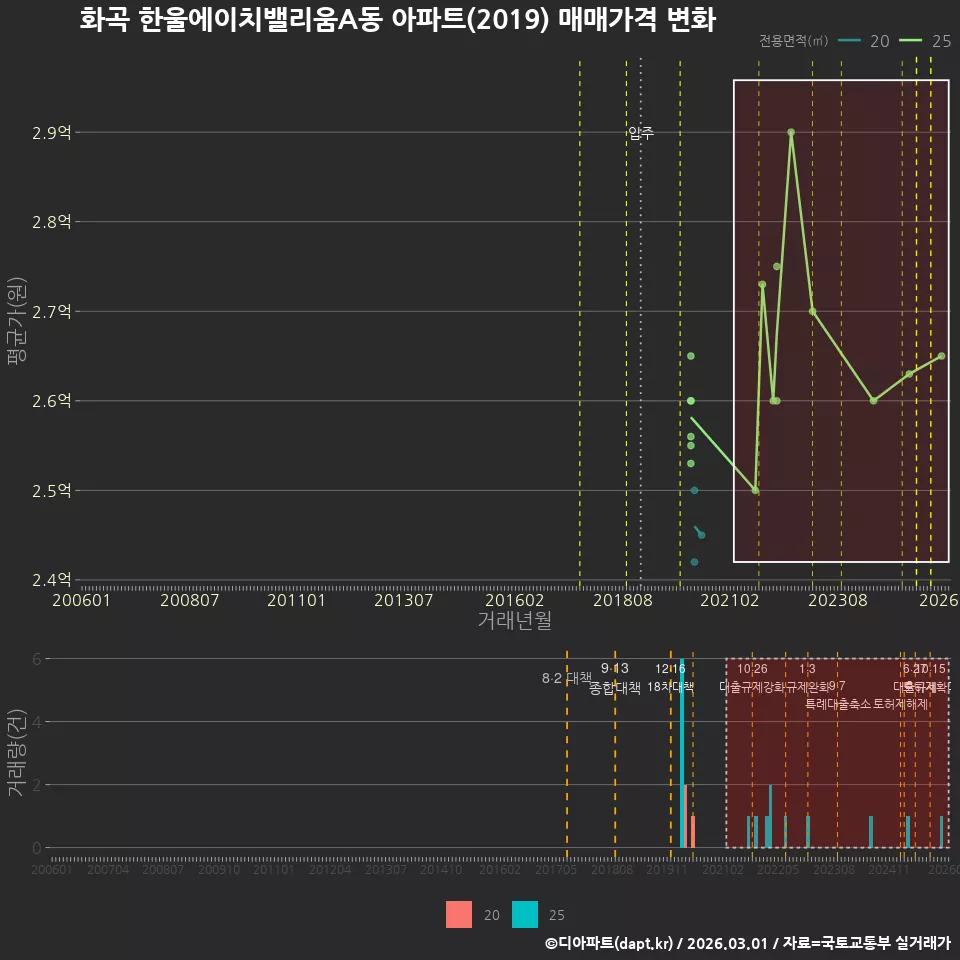Click the 2.6억 y-axis label
The image size is (960, 960).
[x=51, y=402]
